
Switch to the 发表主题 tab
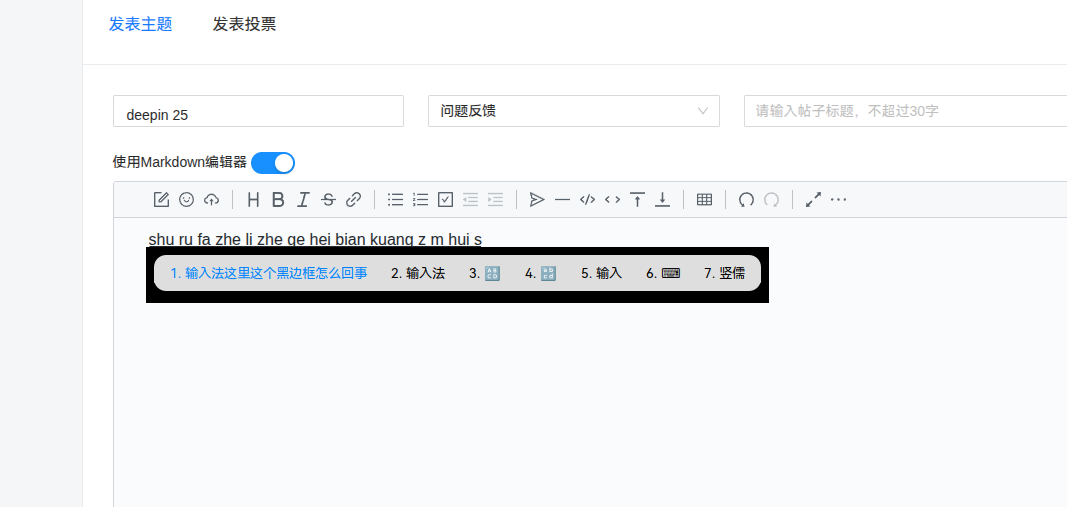pos(140,24)
